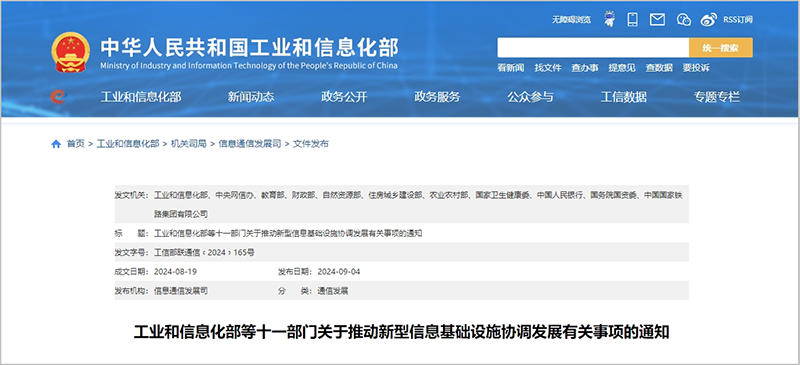Open 公众参与 navigation menu
800x365 pixels.
[530, 96]
